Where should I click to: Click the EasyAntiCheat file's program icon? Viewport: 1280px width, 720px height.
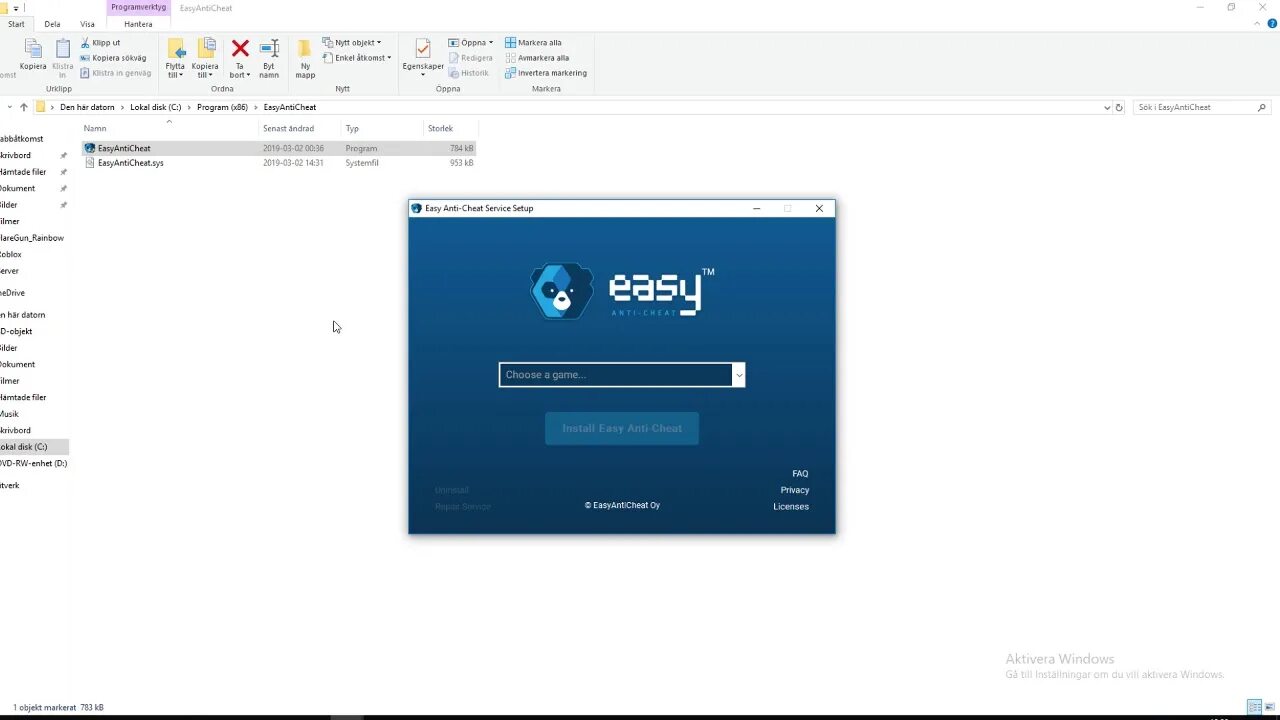90,148
